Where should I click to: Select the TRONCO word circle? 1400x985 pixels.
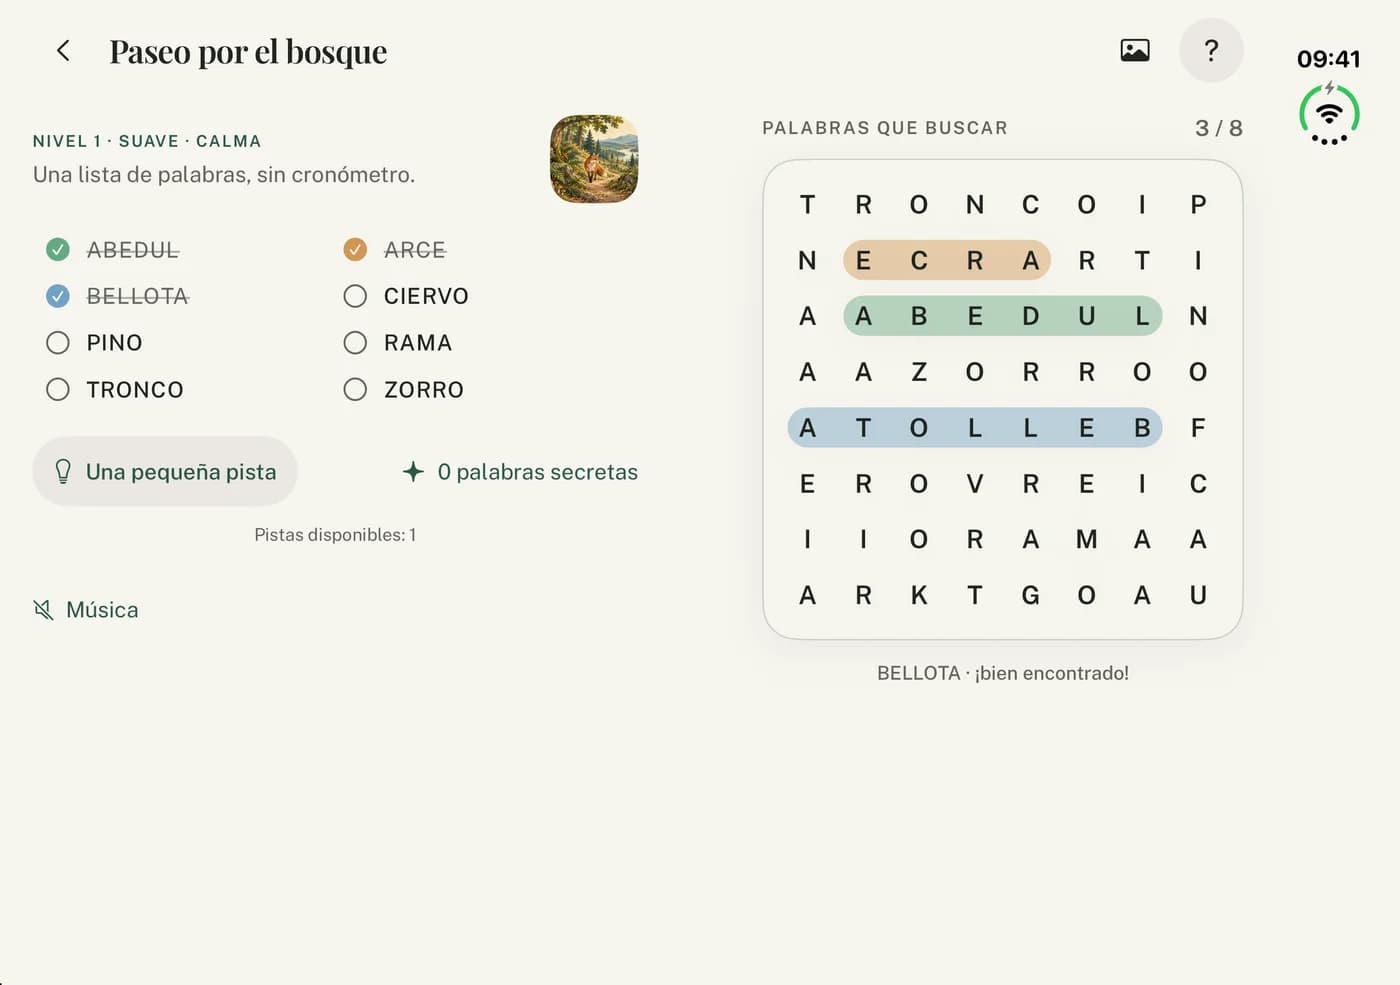[58, 389]
